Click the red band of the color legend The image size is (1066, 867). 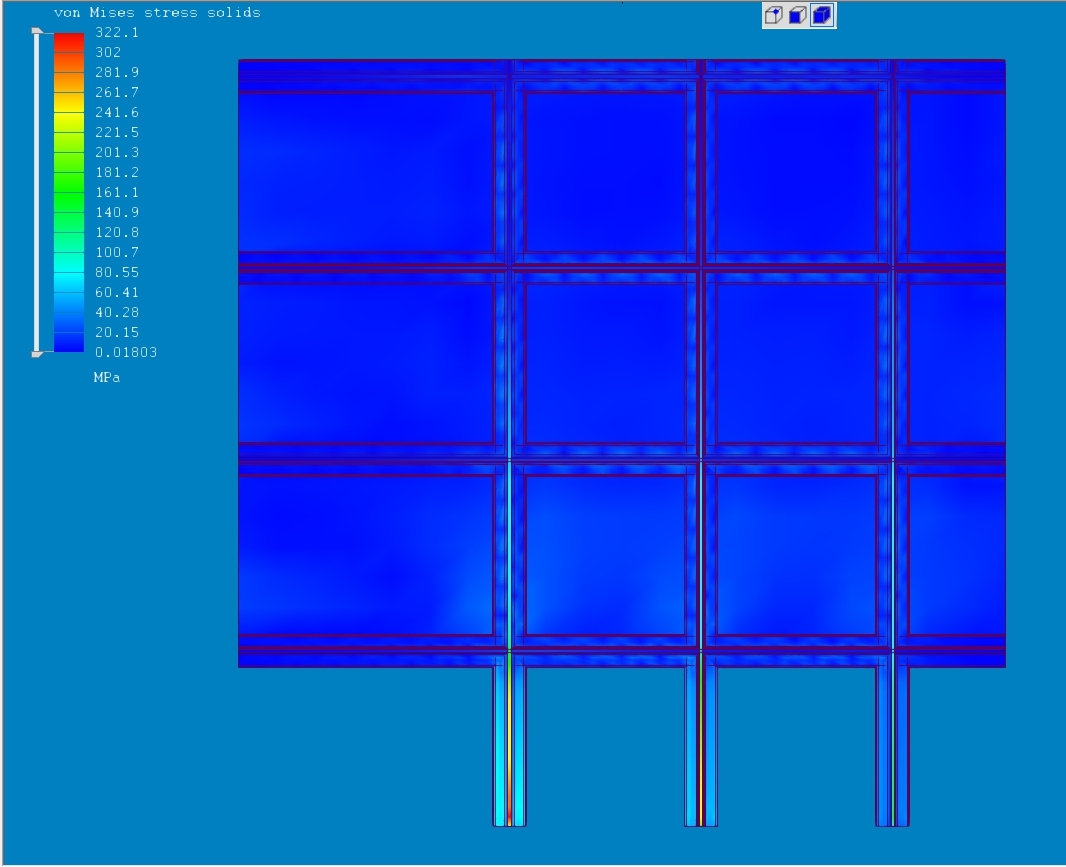point(69,42)
